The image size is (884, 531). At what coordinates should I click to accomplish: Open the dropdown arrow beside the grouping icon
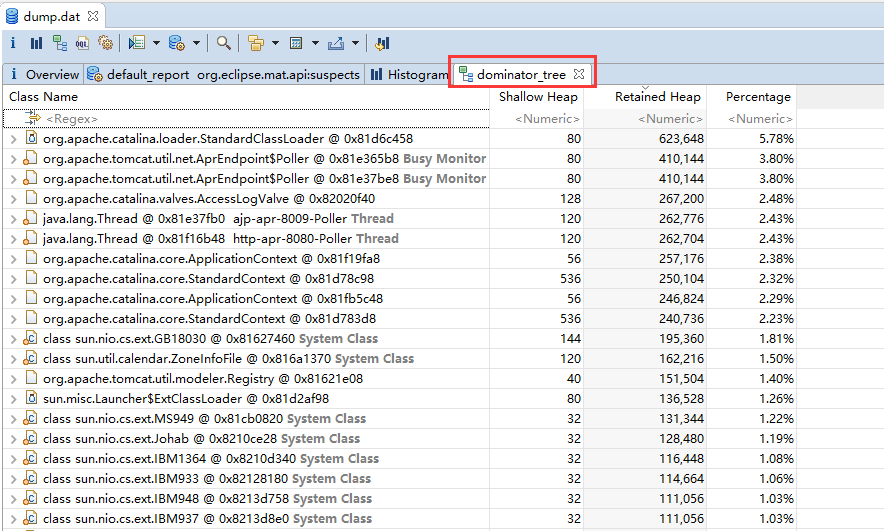coord(274,43)
